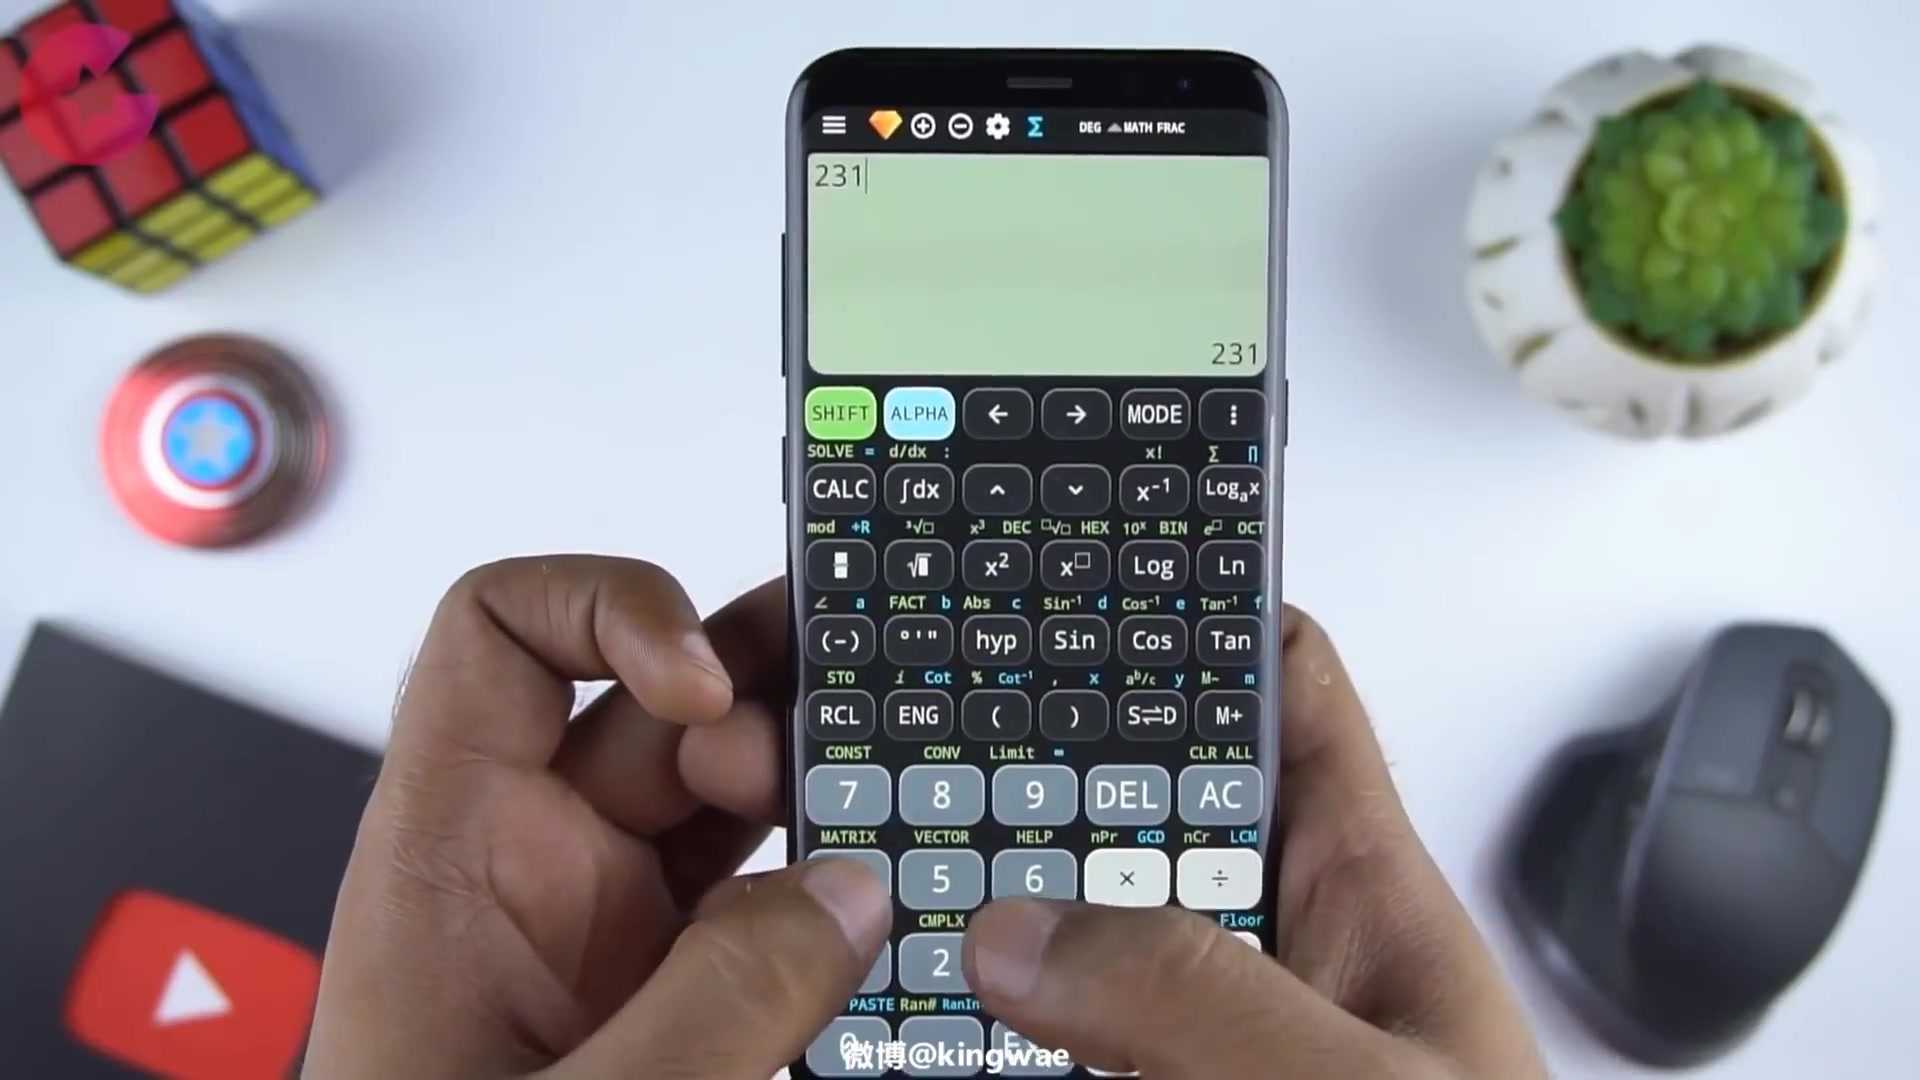Select the square root √ function
The image size is (1920, 1080).
pos(918,564)
